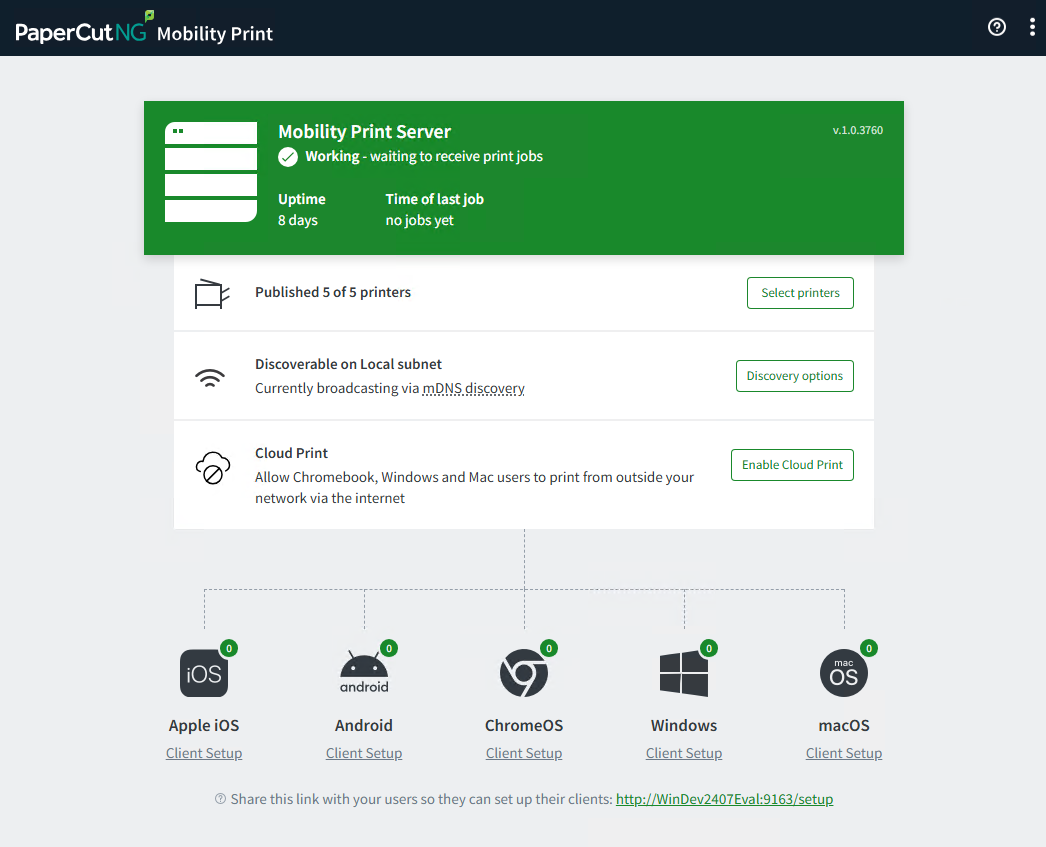Screen dimensions: 1046x847
Task: Click version text v.1.0.3760
Action: 858,130
